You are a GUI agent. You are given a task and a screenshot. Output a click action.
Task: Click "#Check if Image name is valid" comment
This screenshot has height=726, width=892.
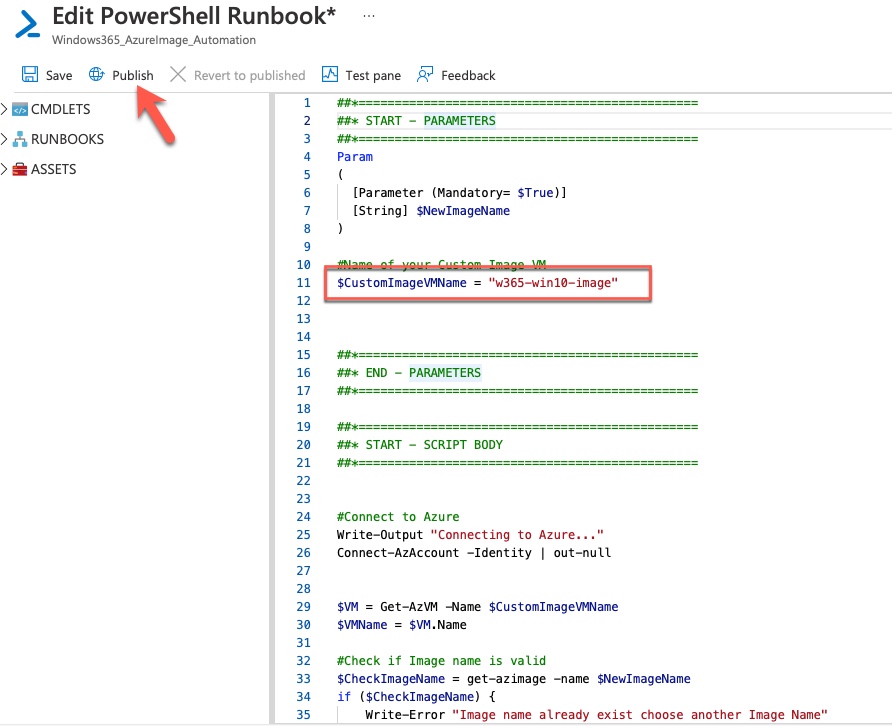441,661
